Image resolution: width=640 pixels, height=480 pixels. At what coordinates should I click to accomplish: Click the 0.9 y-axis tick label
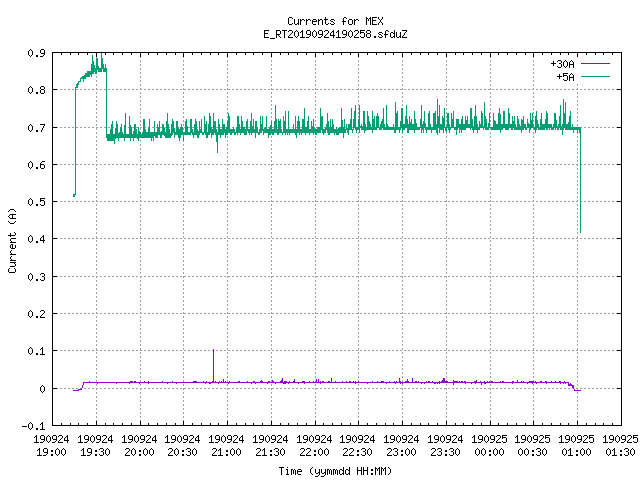pos(36,53)
